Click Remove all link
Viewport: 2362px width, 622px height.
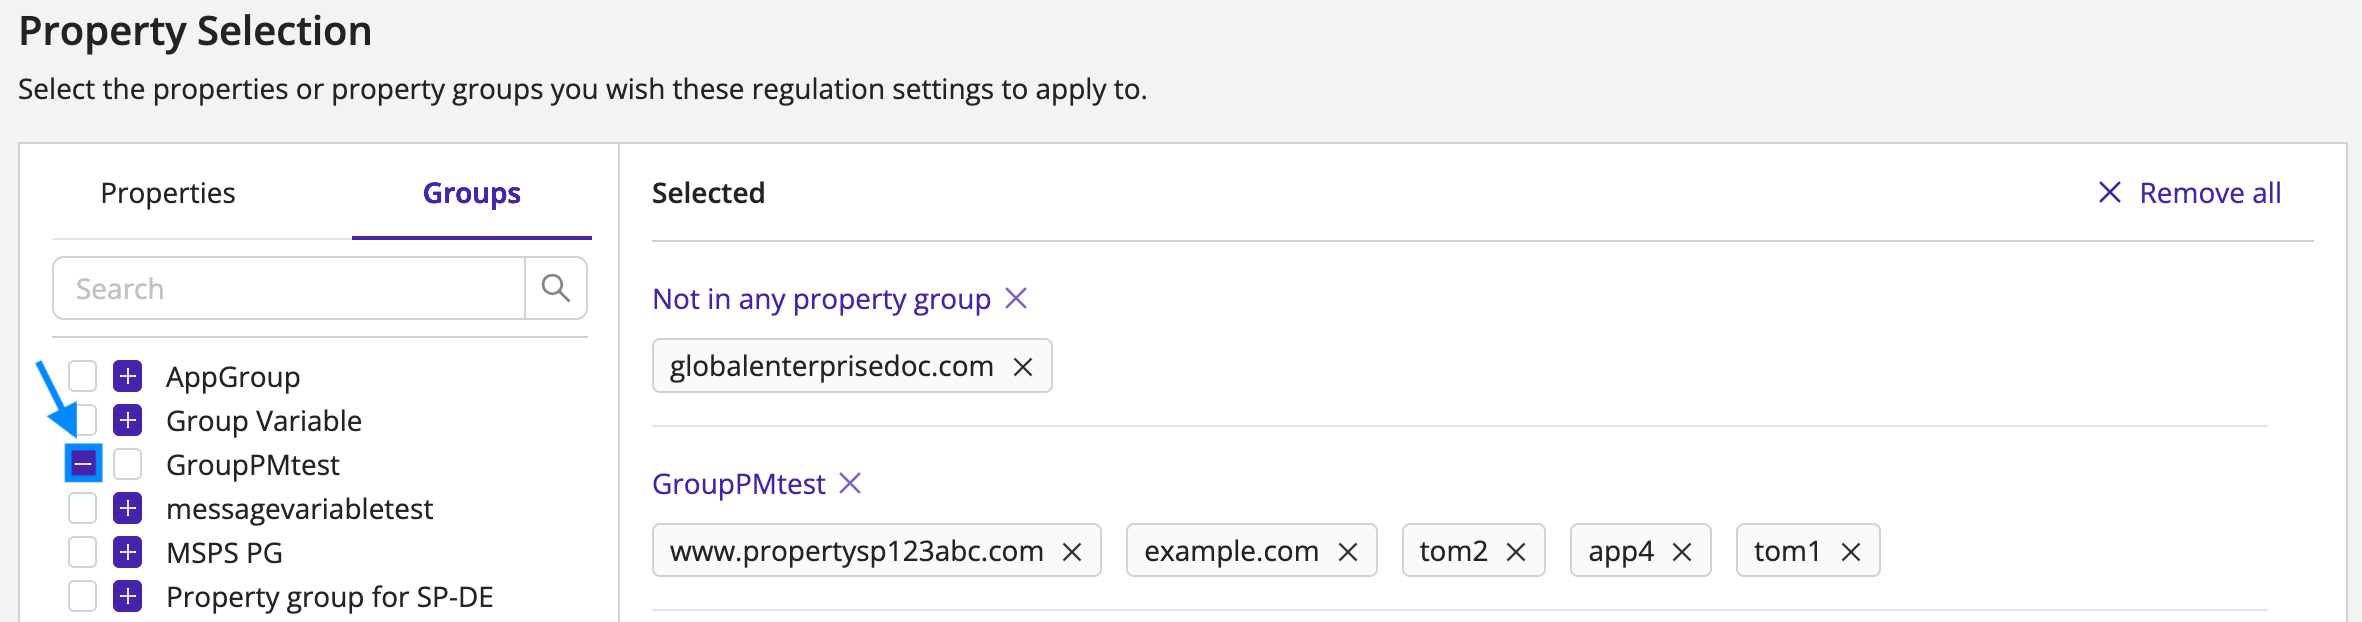coord(2190,193)
